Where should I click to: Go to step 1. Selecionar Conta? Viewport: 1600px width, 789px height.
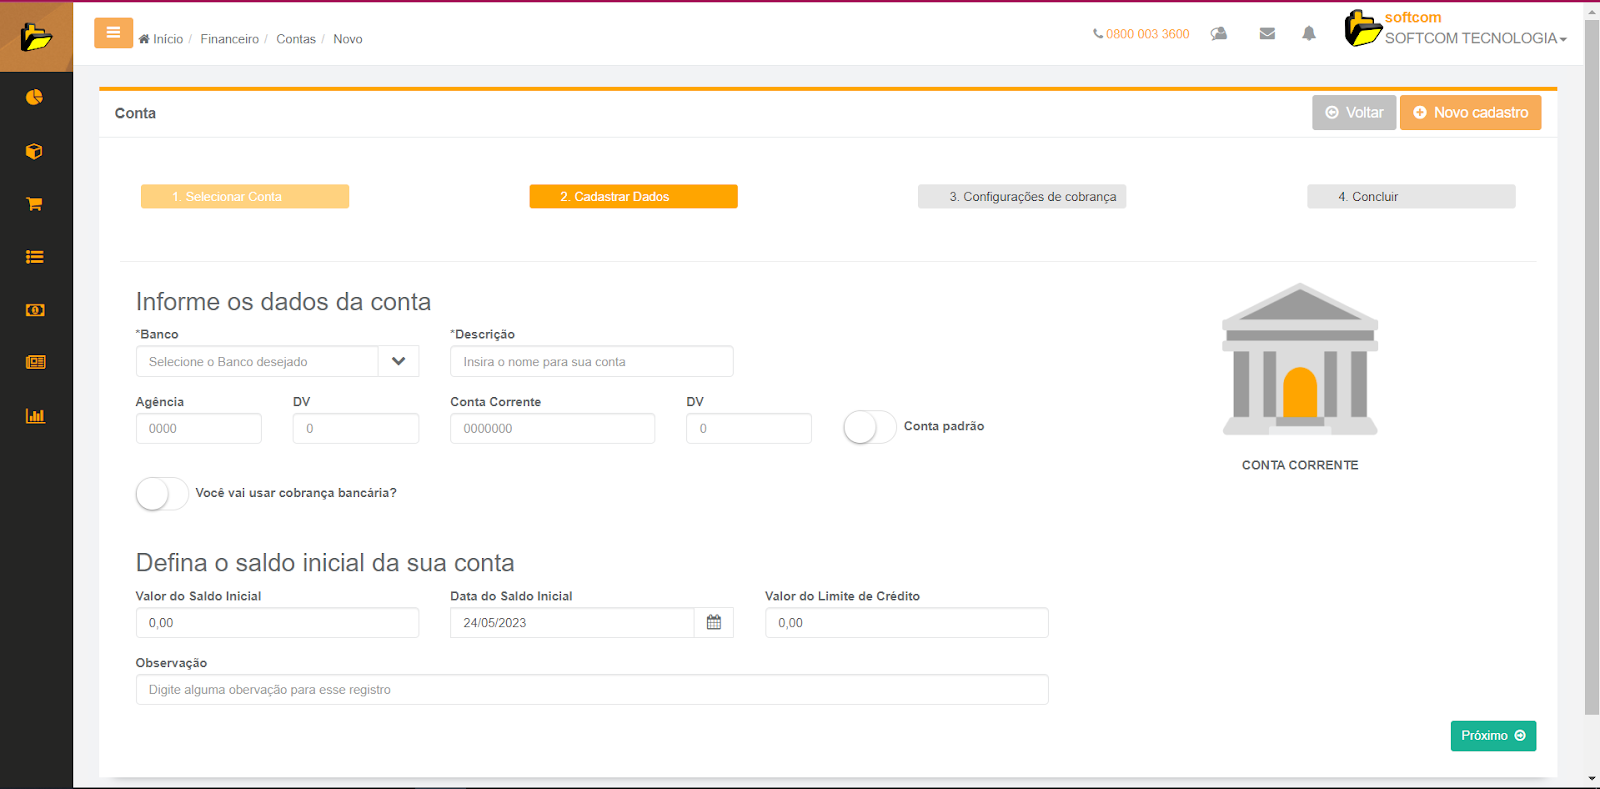245,197
